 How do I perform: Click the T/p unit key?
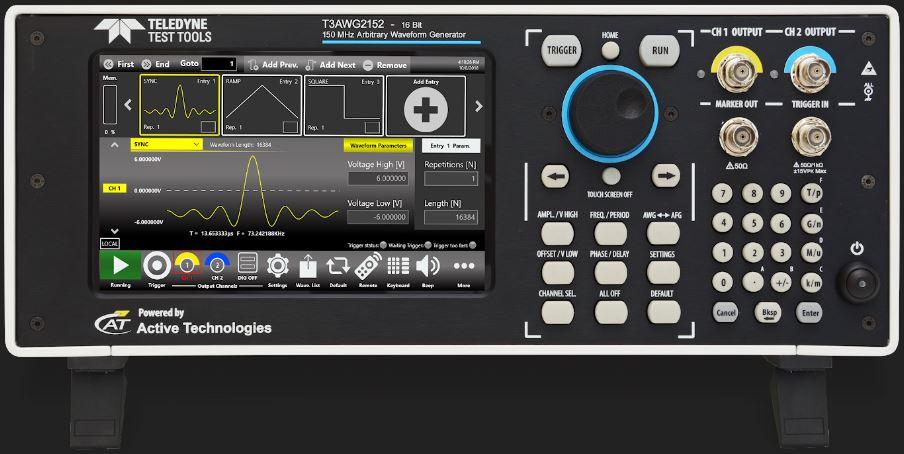[812, 193]
